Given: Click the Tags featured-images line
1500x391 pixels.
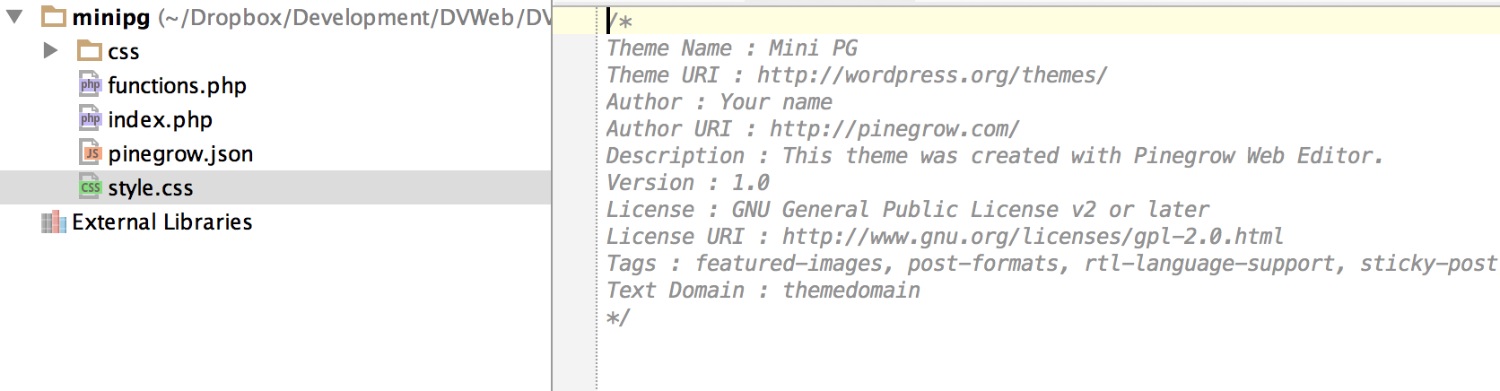Looking at the screenshot, I should 1052,264.
